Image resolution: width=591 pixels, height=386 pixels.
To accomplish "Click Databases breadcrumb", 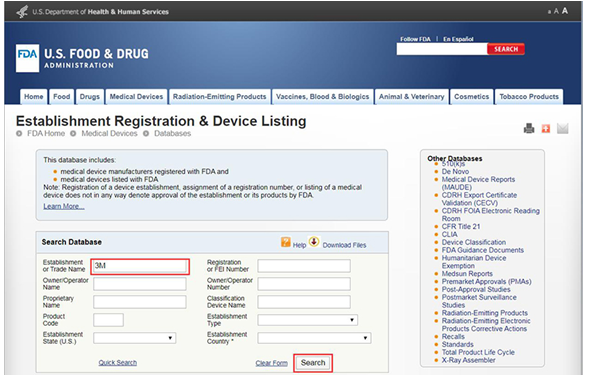I will point(172,133).
